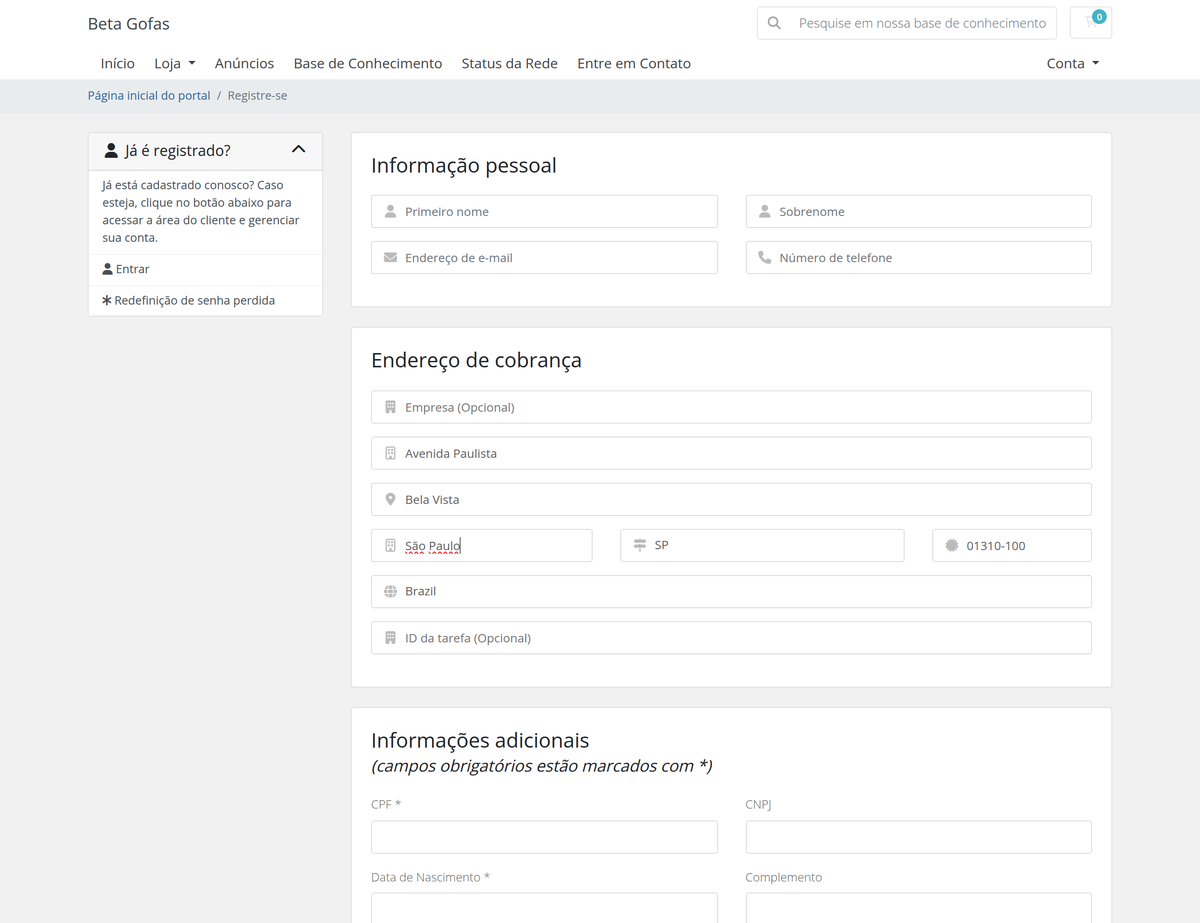Viewport: 1200px width, 923px height.
Task: Focus the Empresa (Opcional) field
Action: pos(731,408)
